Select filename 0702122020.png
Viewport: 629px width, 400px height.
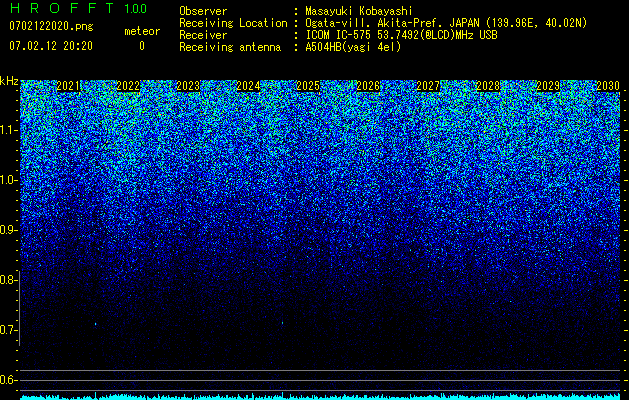point(51,27)
